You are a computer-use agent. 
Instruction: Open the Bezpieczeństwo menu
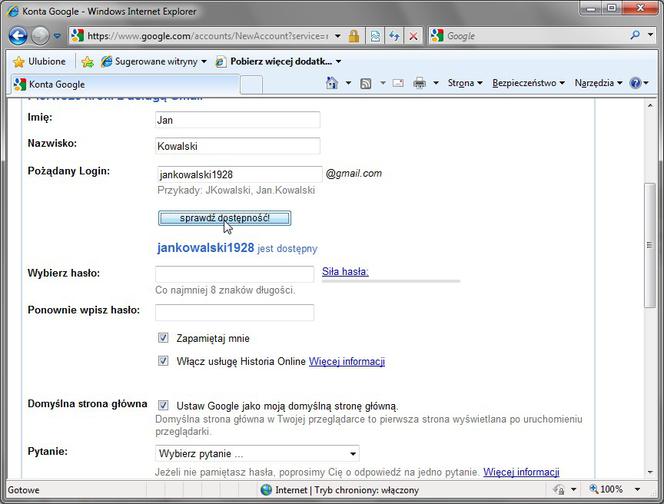click(x=528, y=83)
